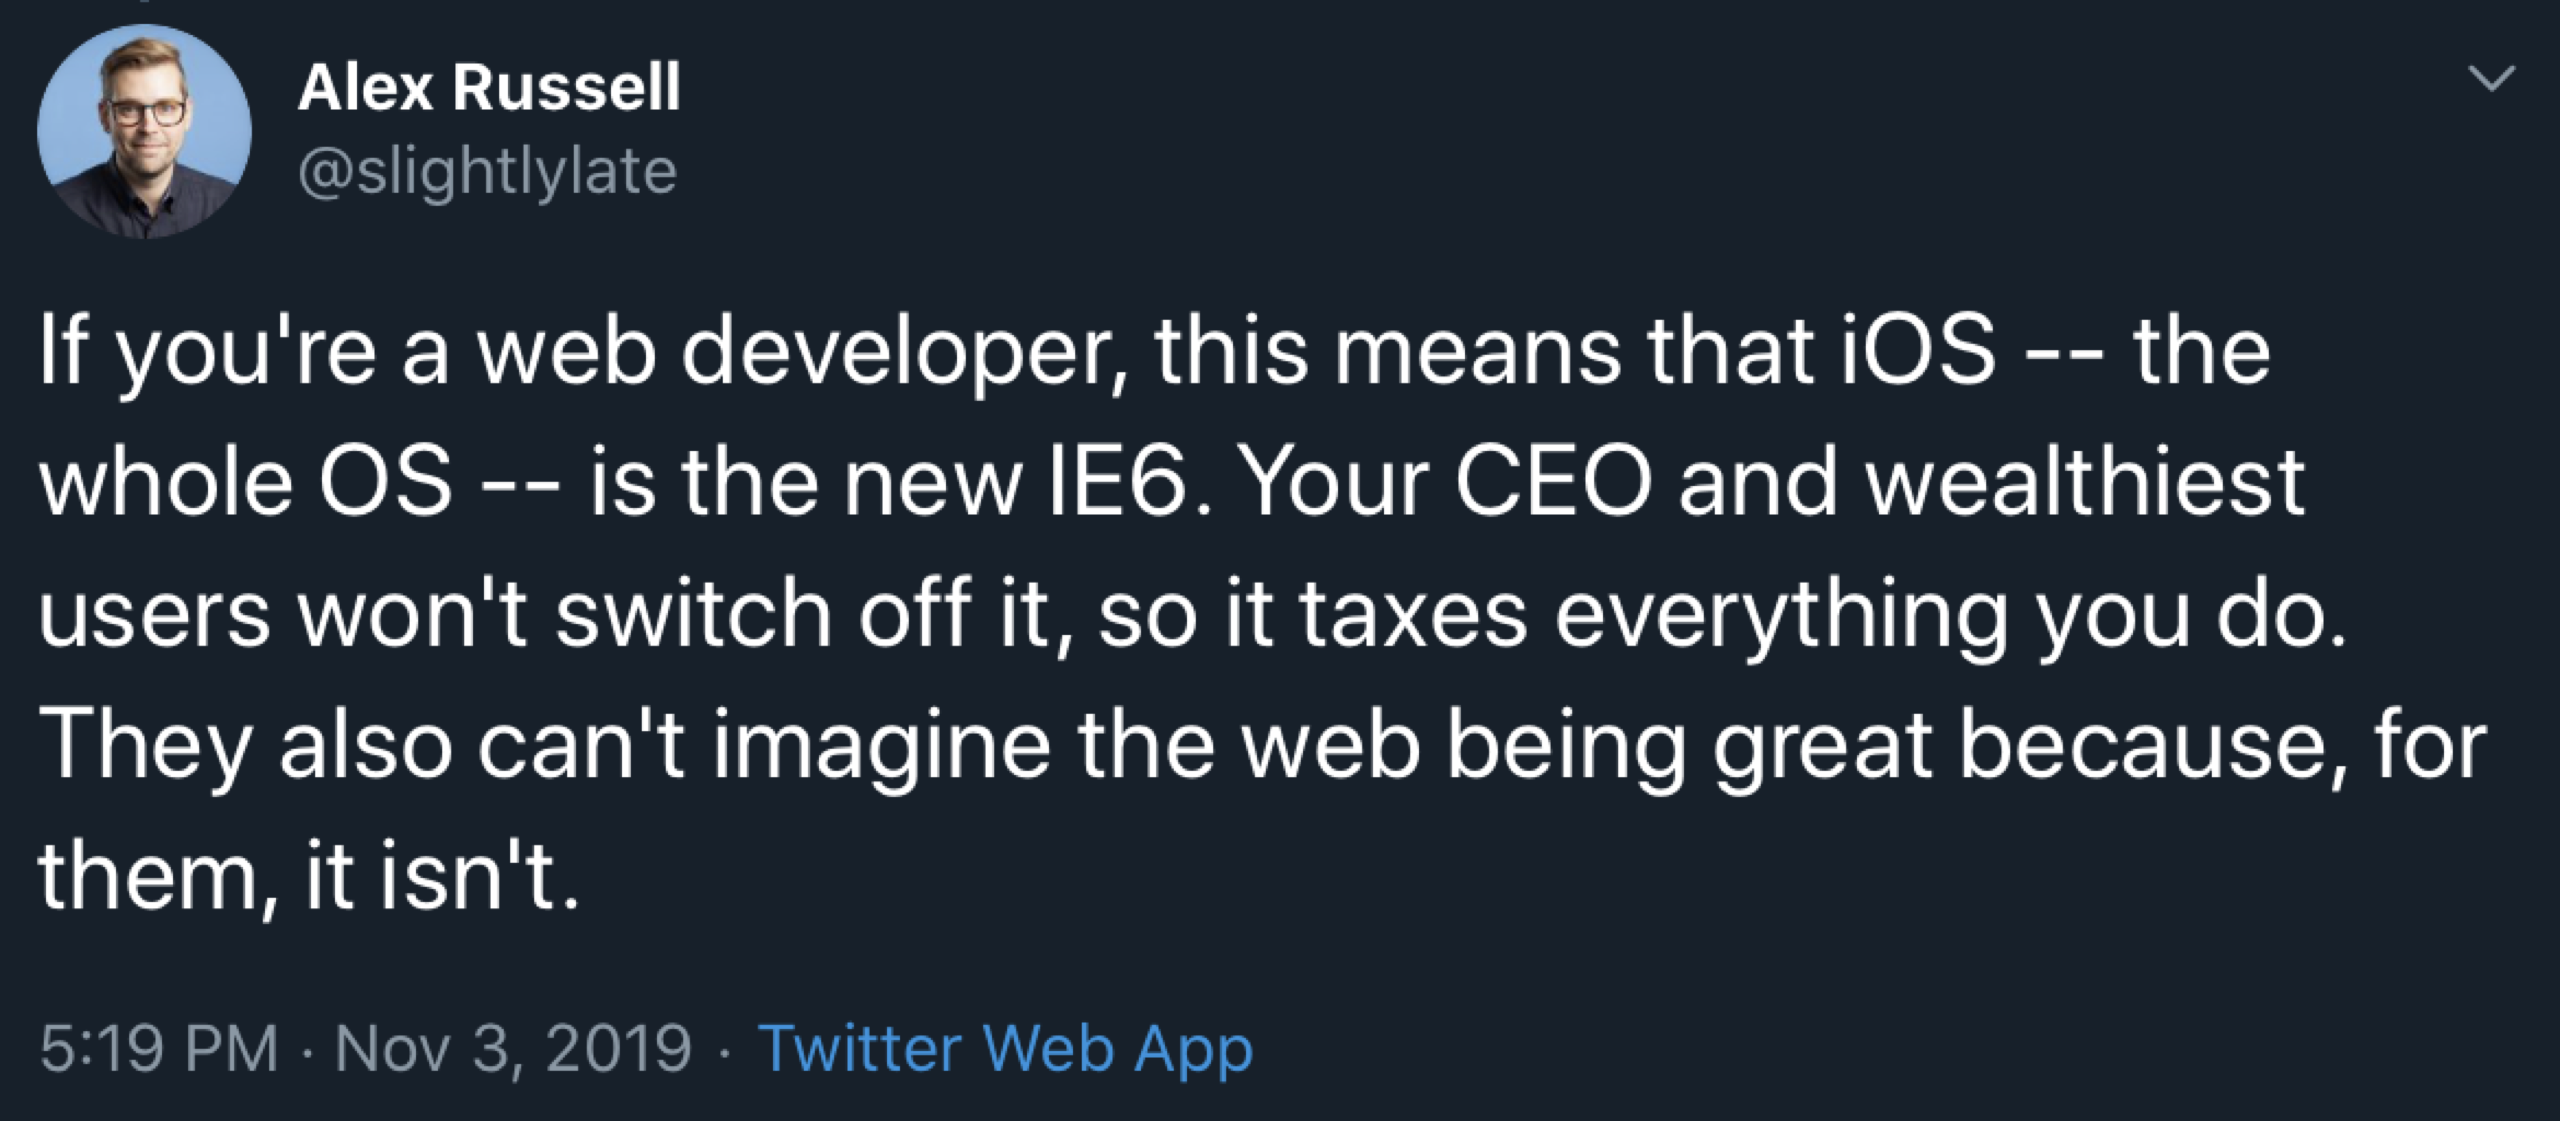Open the @slightlylate handle link
2560x1121 pixels.
click(488, 171)
